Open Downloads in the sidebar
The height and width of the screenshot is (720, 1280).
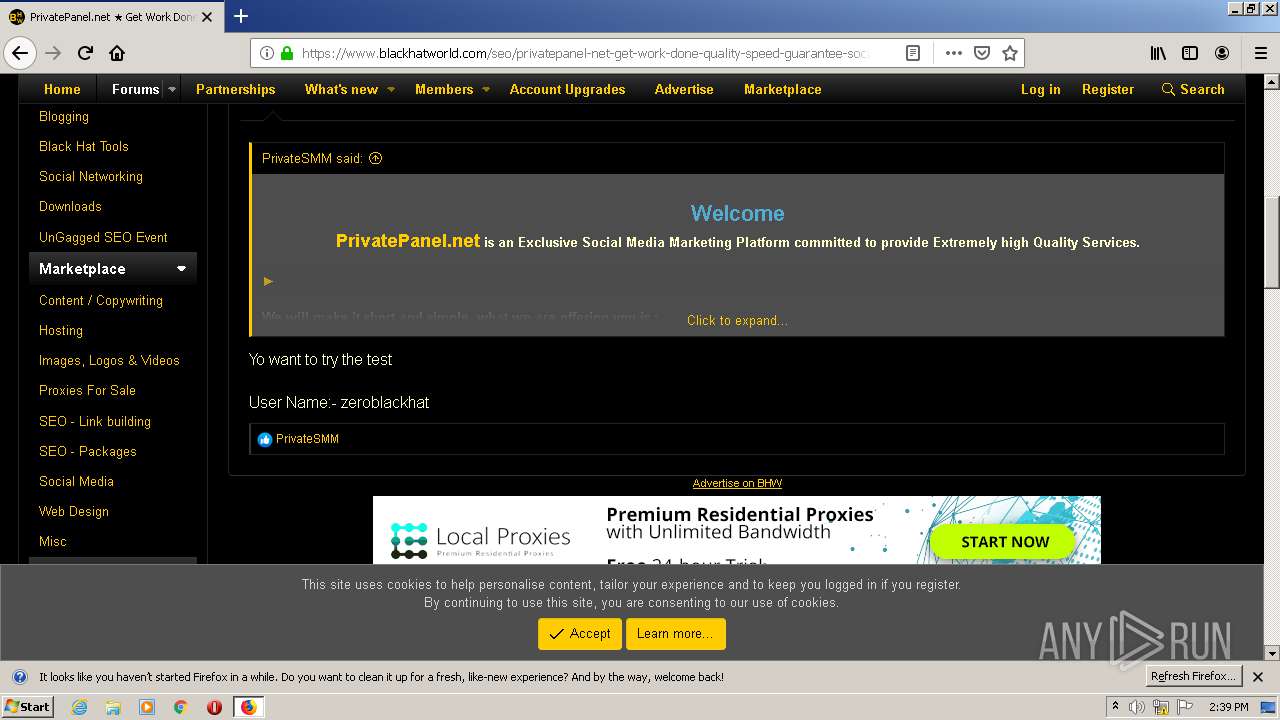70,206
